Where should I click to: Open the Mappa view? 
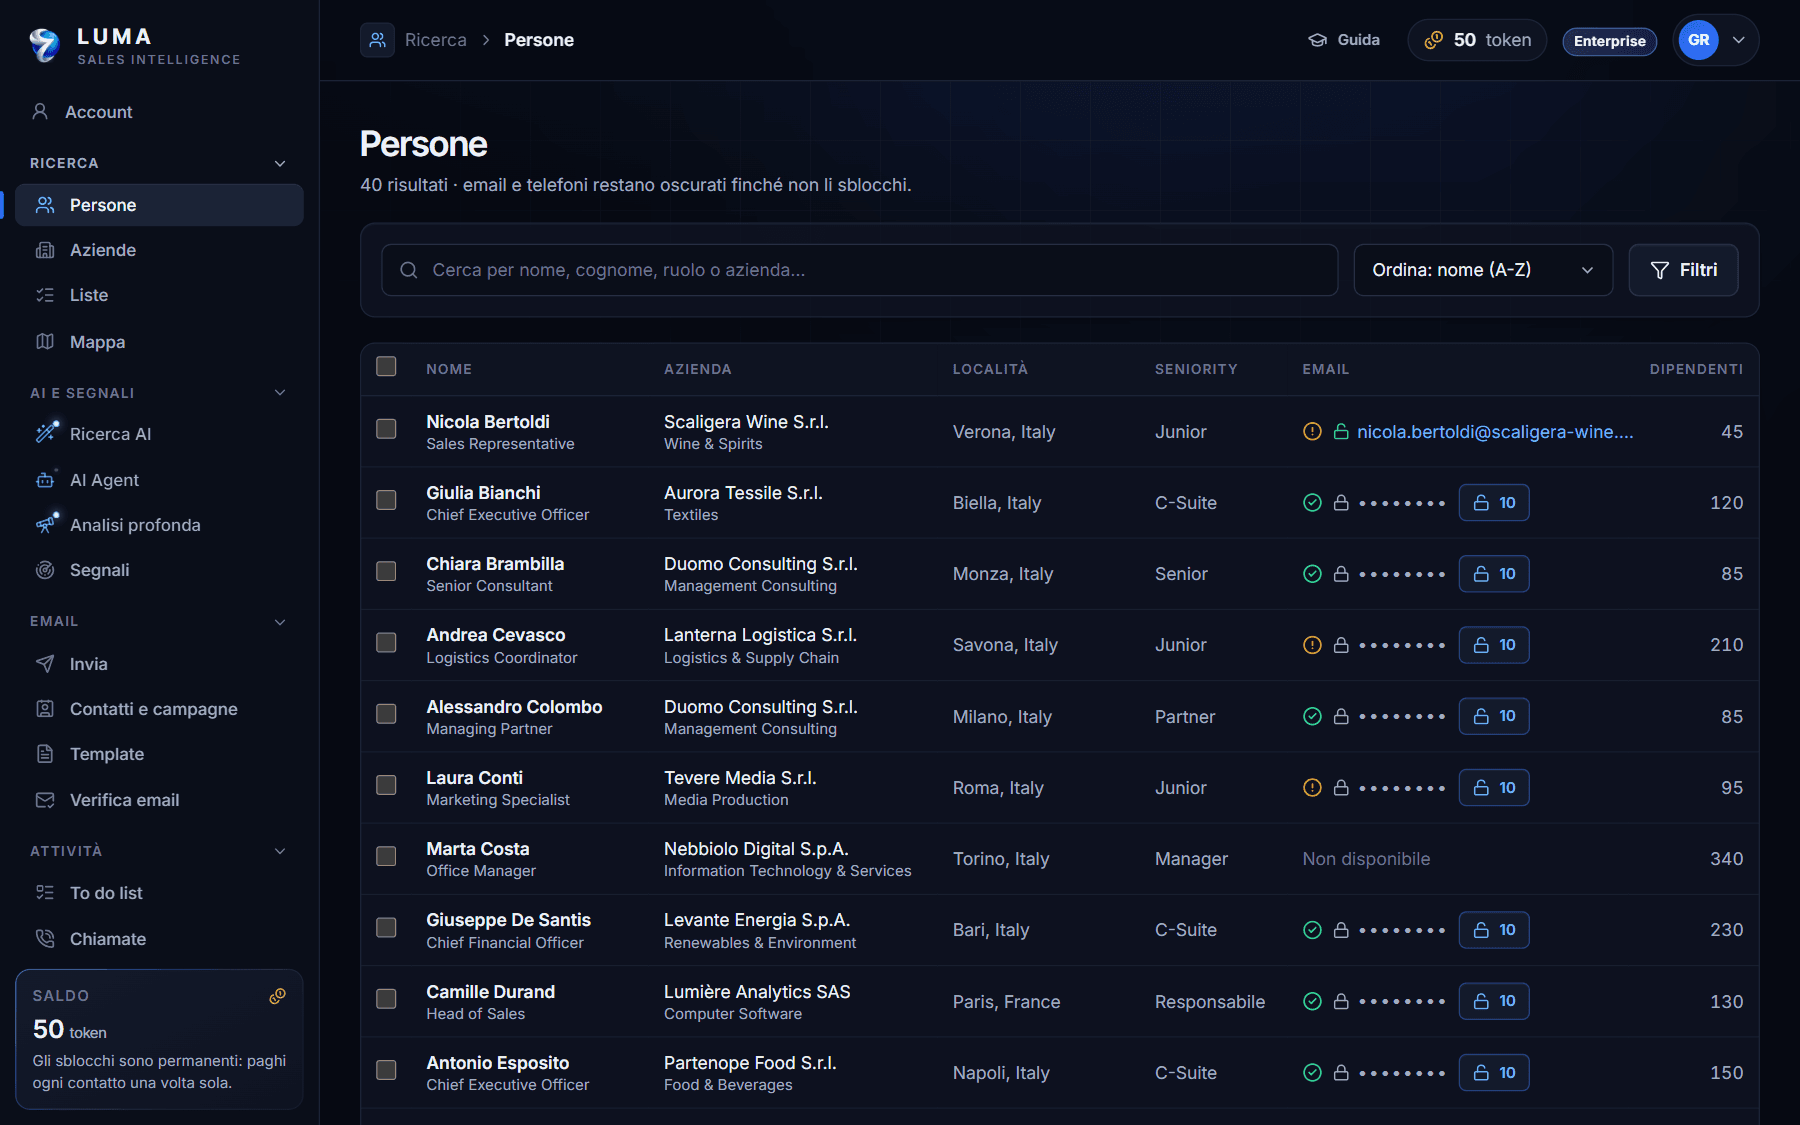159,342
